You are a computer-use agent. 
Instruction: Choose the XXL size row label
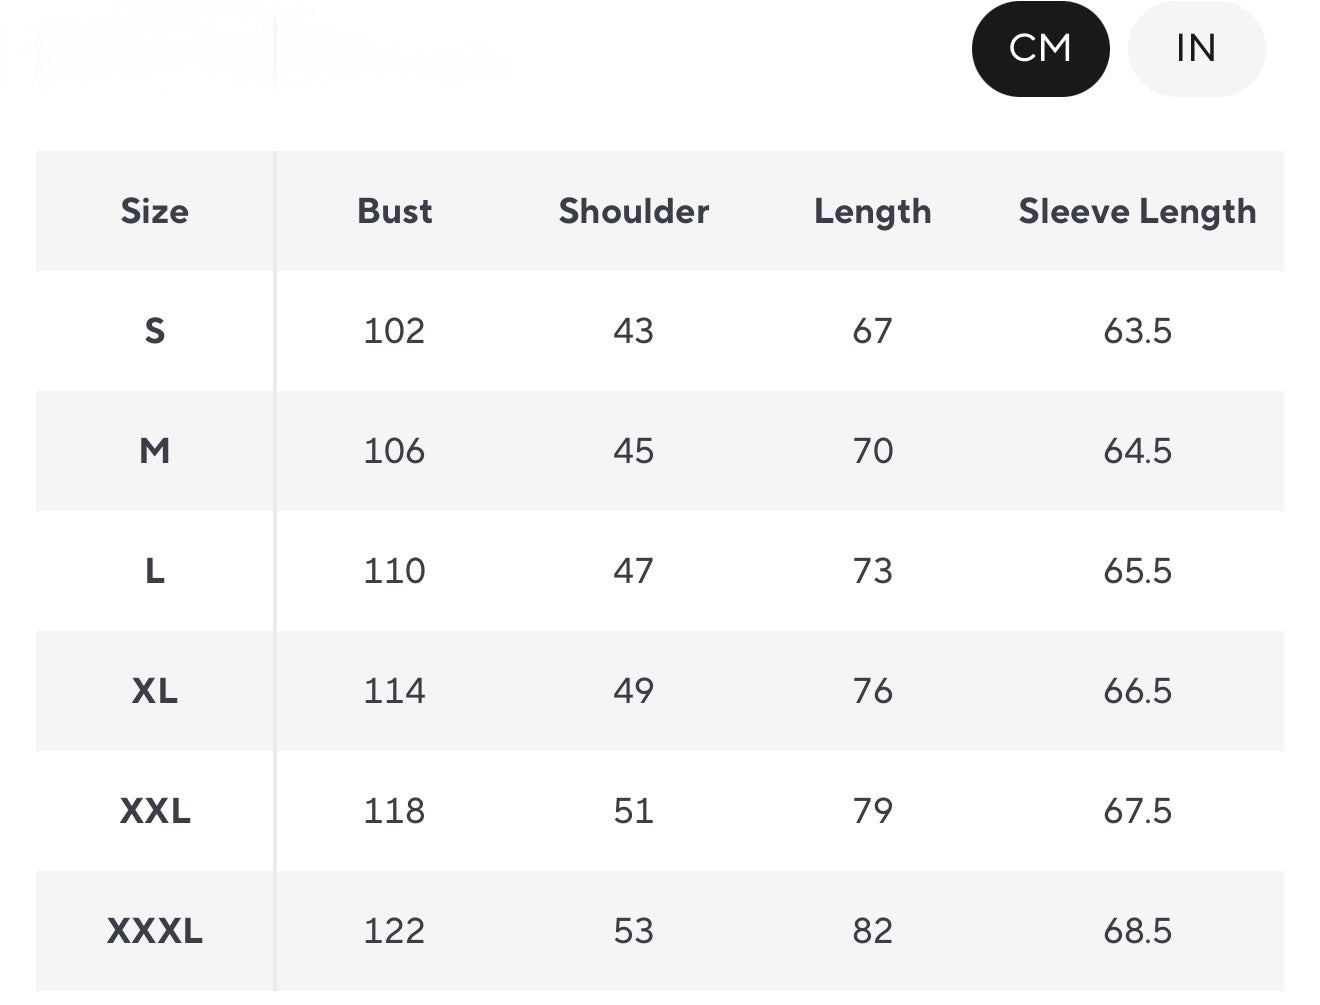tap(154, 811)
